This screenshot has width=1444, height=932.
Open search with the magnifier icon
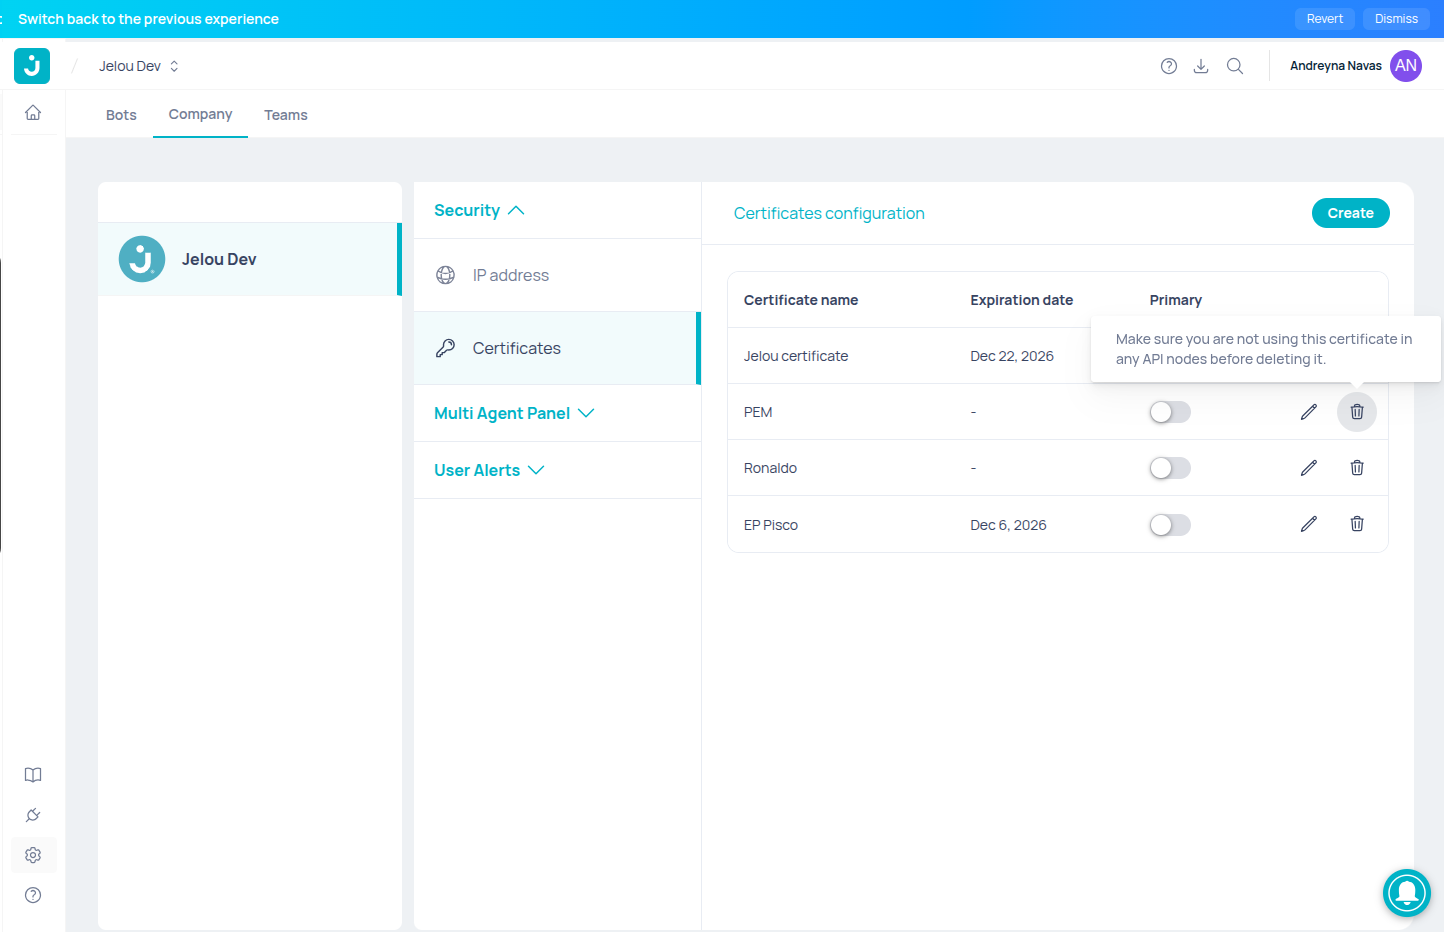[1235, 66]
